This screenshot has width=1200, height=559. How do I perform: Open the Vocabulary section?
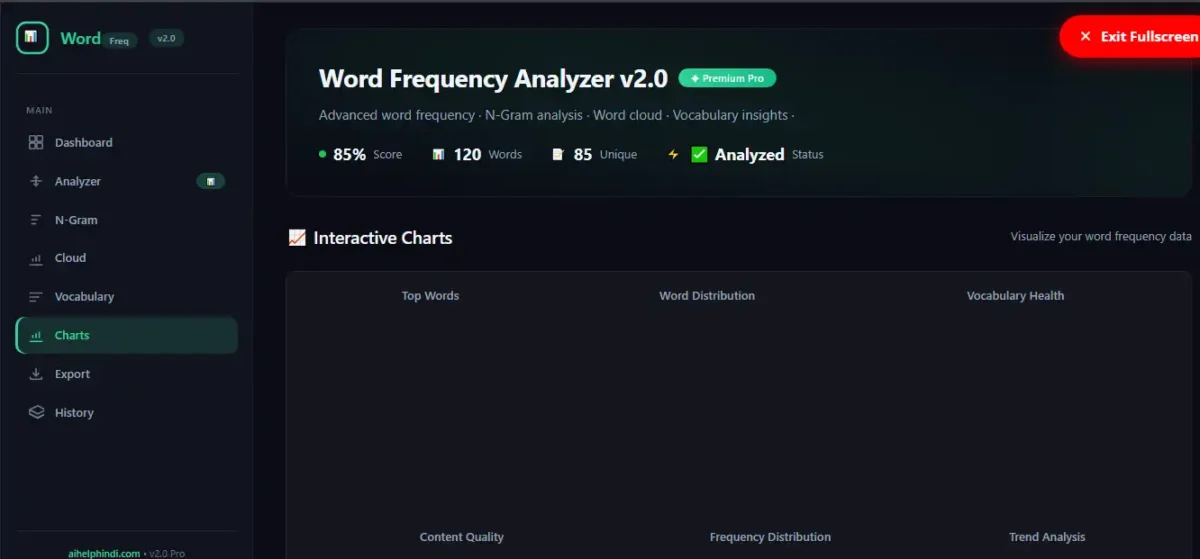127,297
